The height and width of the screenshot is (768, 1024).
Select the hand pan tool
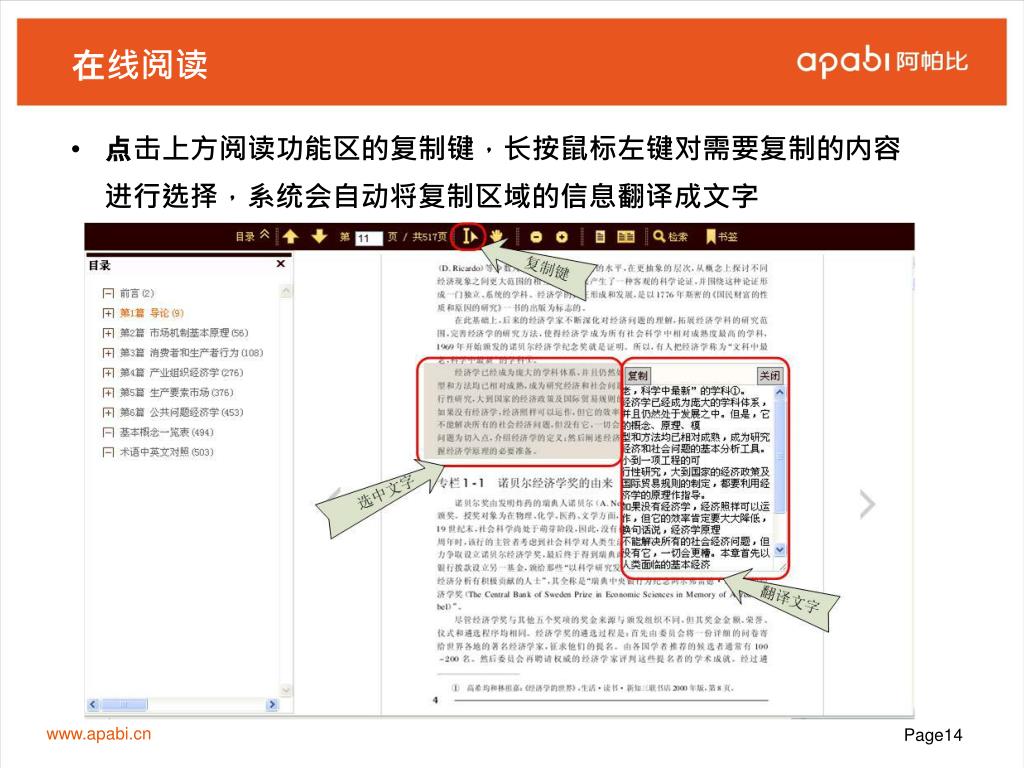click(x=498, y=236)
